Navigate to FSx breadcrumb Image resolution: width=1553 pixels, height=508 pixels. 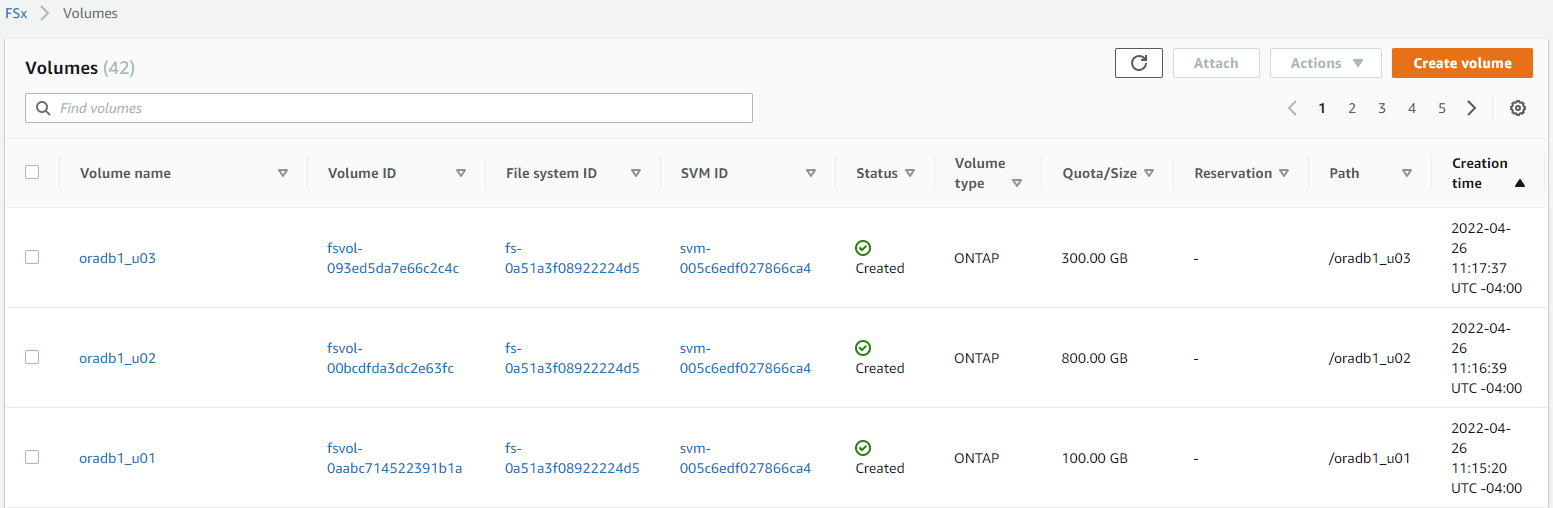click(x=15, y=14)
